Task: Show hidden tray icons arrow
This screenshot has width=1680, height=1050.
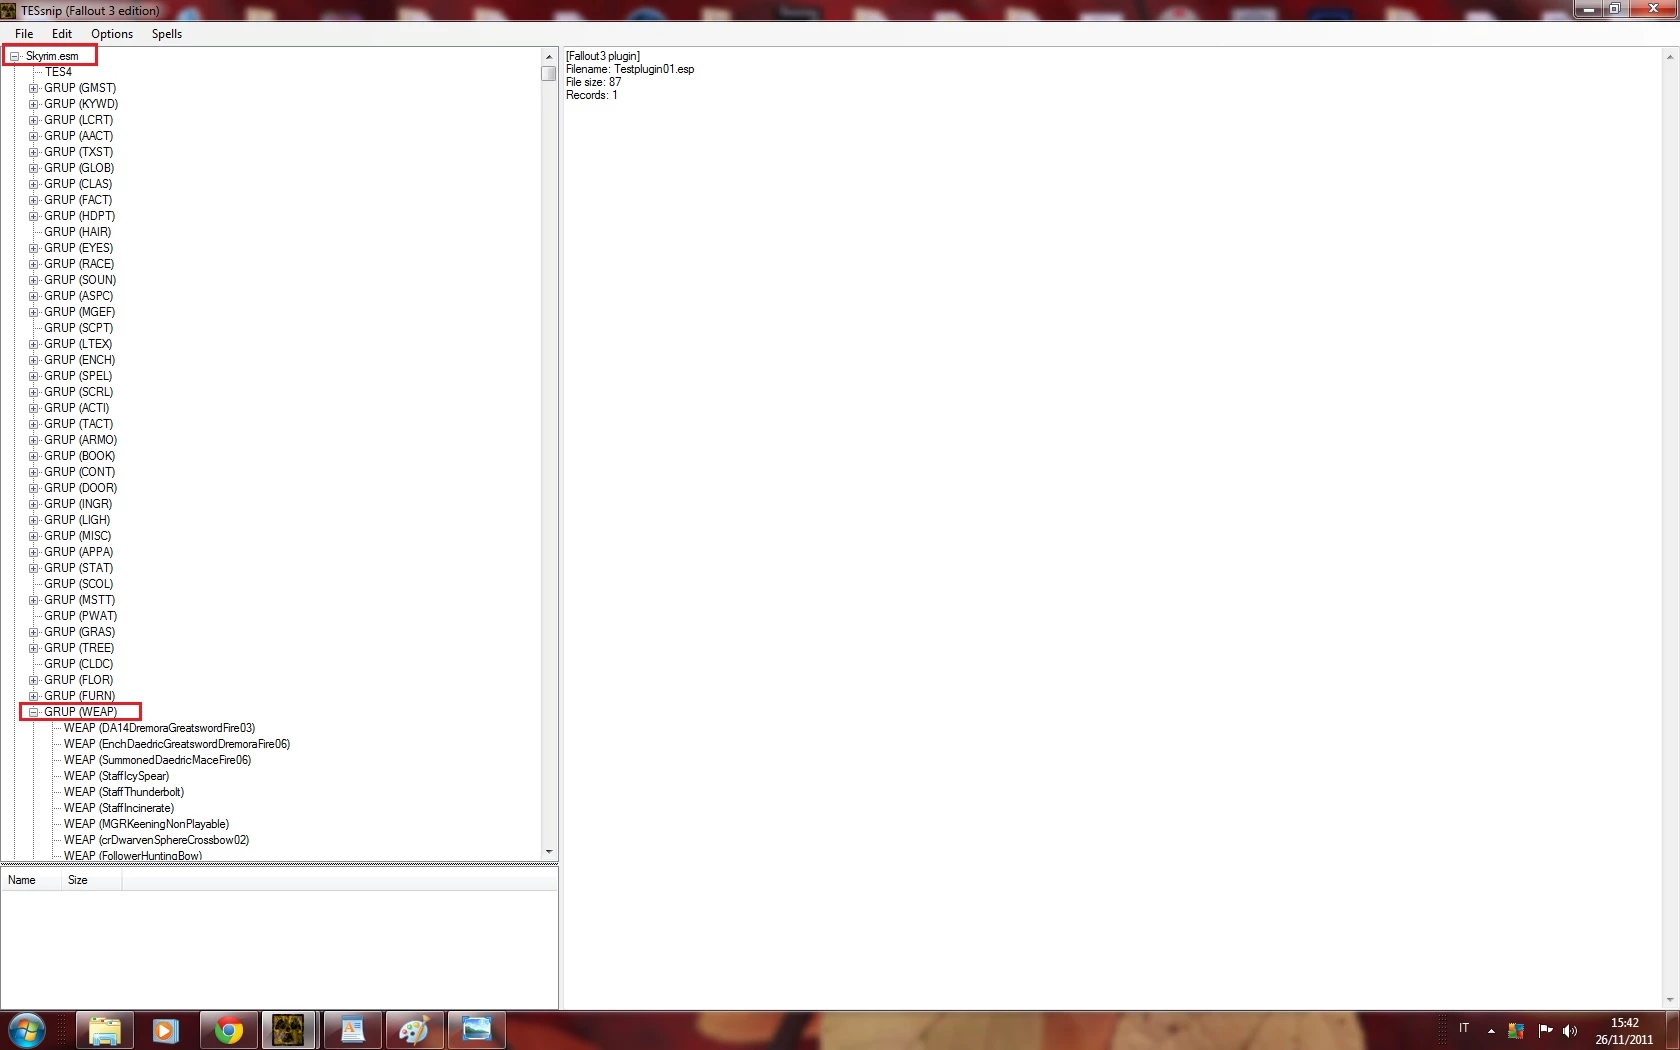Action: click(x=1491, y=1031)
